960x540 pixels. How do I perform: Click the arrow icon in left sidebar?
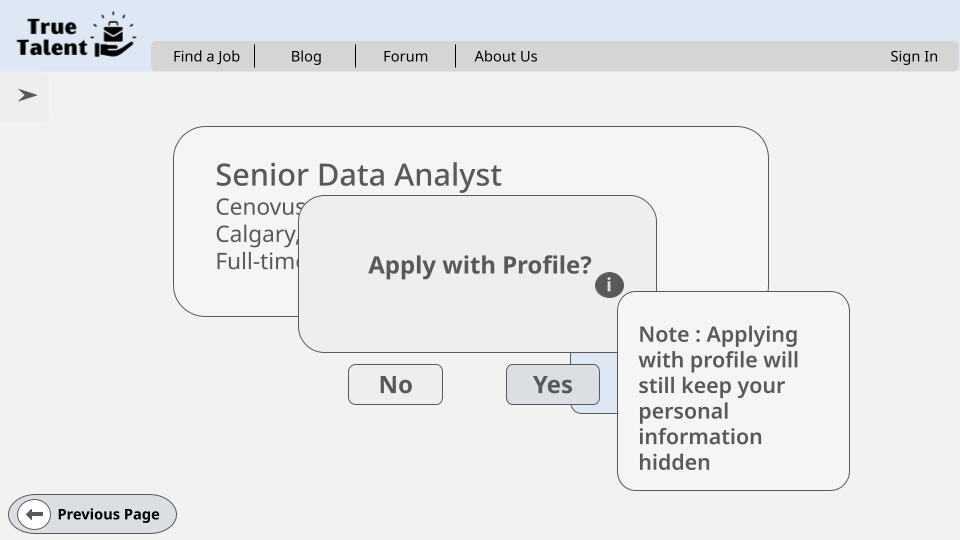pyautogui.click(x=27, y=95)
